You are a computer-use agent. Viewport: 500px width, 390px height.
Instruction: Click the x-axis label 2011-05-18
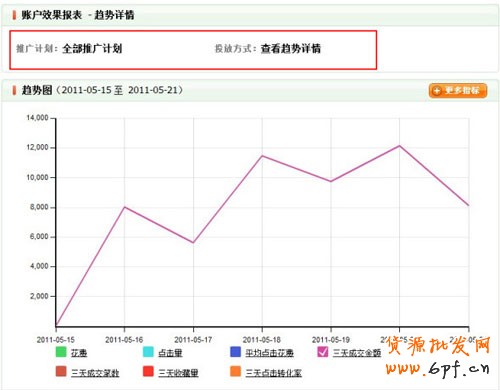click(x=262, y=340)
